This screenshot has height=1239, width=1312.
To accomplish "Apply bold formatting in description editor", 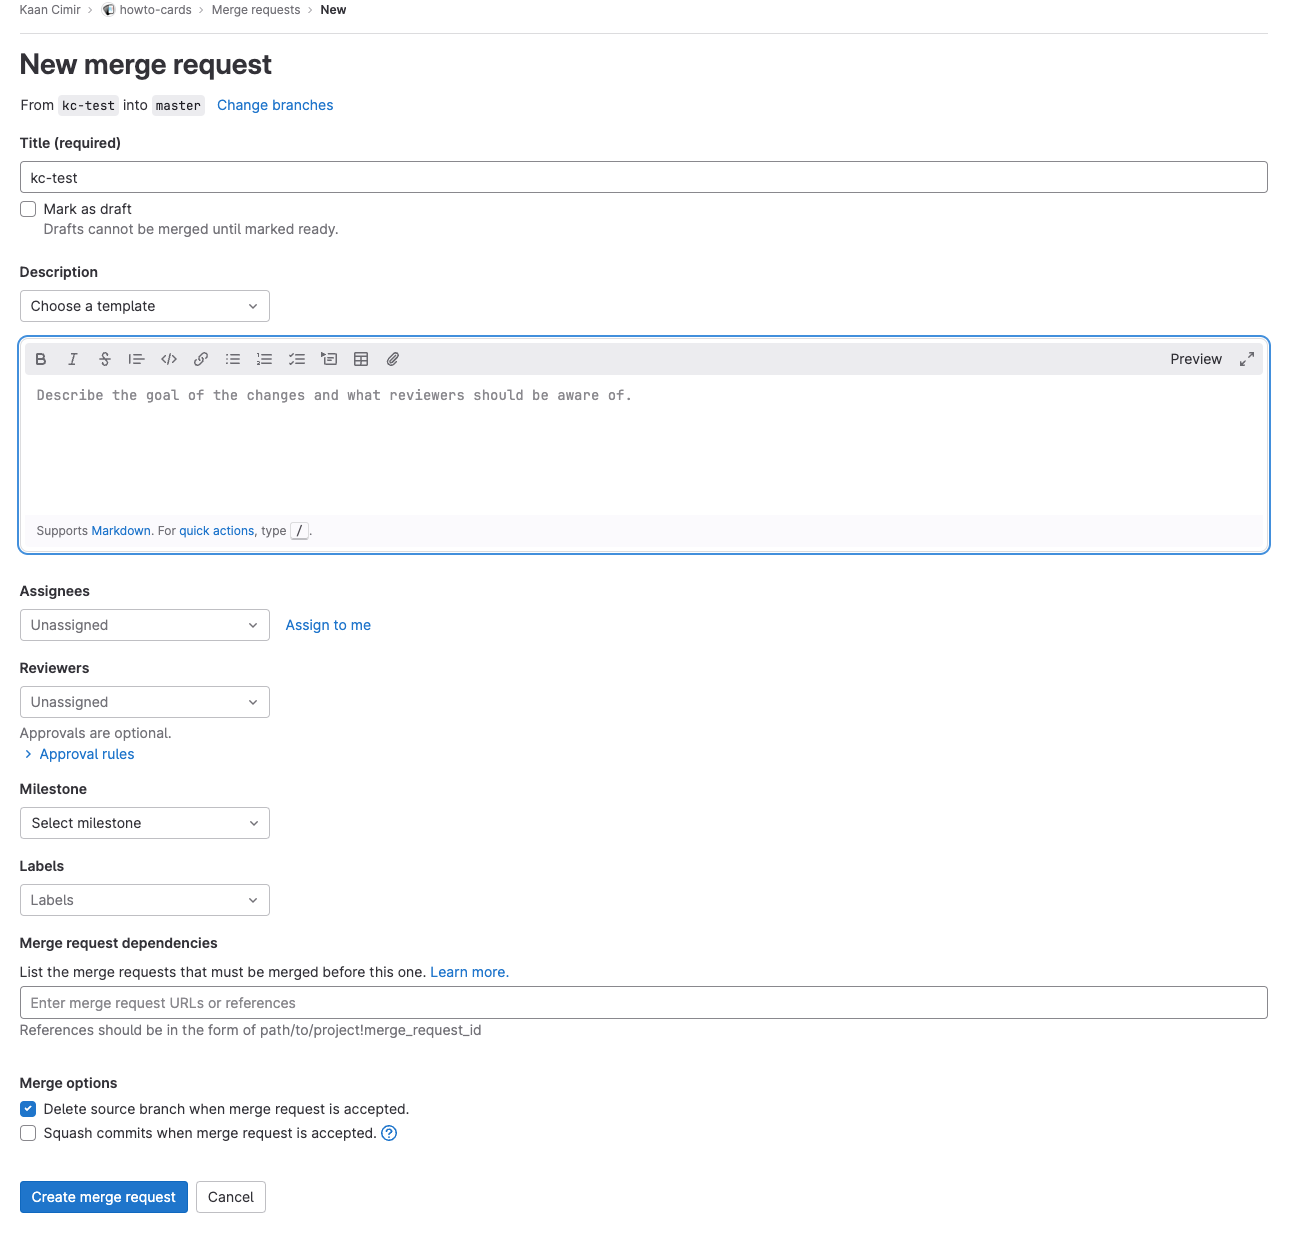I will [41, 359].
